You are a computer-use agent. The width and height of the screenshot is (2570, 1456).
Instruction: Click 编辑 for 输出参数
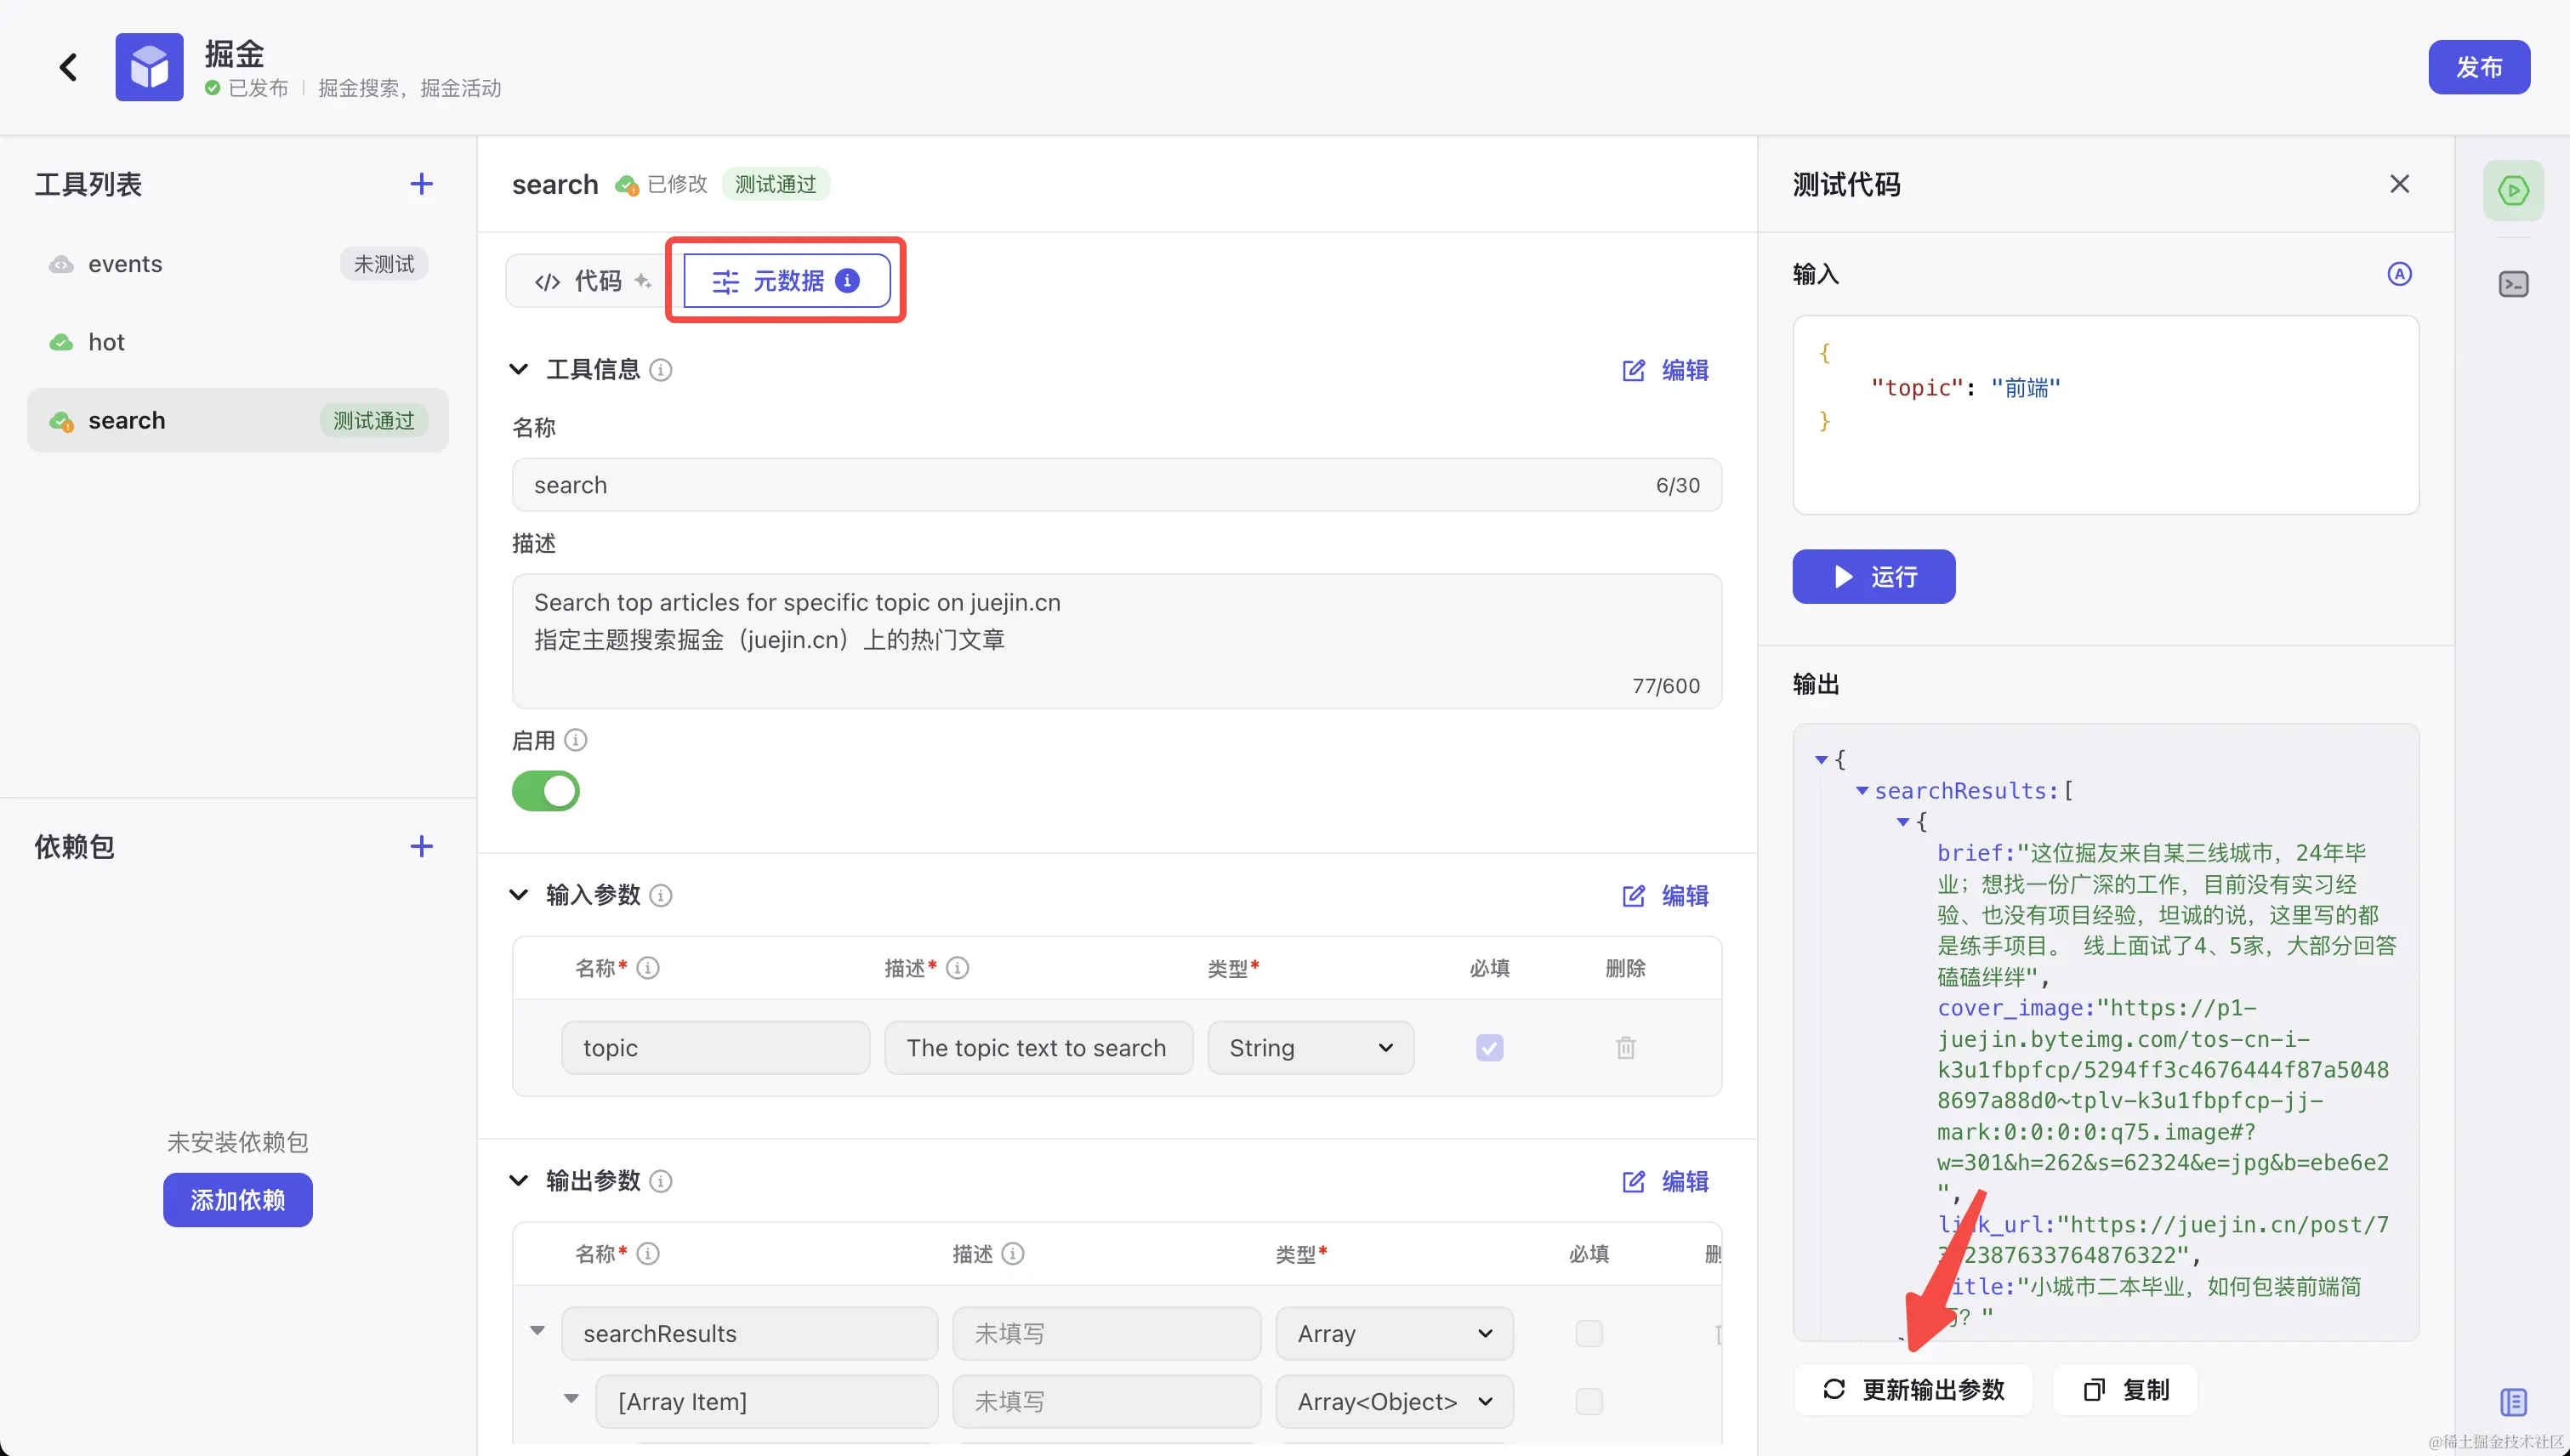coord(1665,1182)
